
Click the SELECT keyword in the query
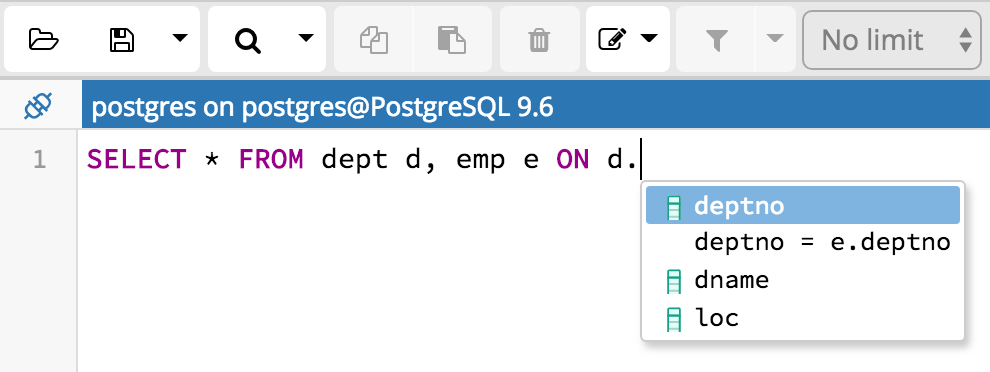coord(136,159)
